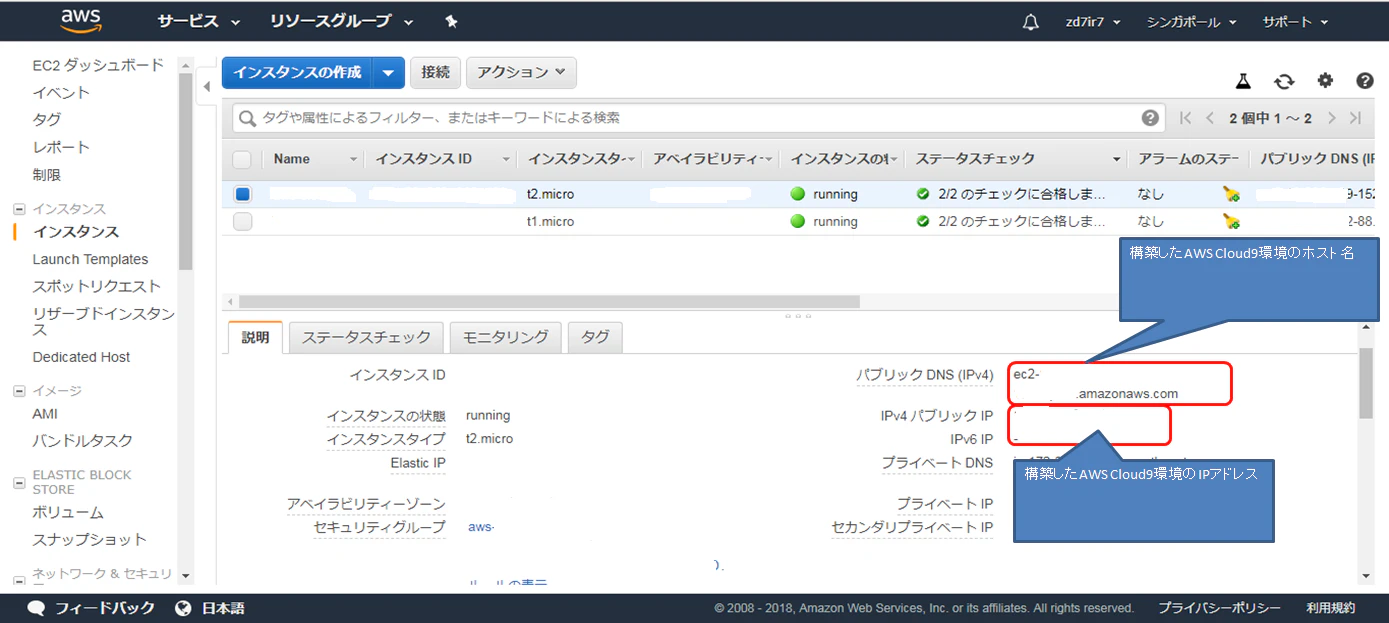Screen dimensions: 1389x623
Task: Go to previous page of results
Action: pos(1210,118)
